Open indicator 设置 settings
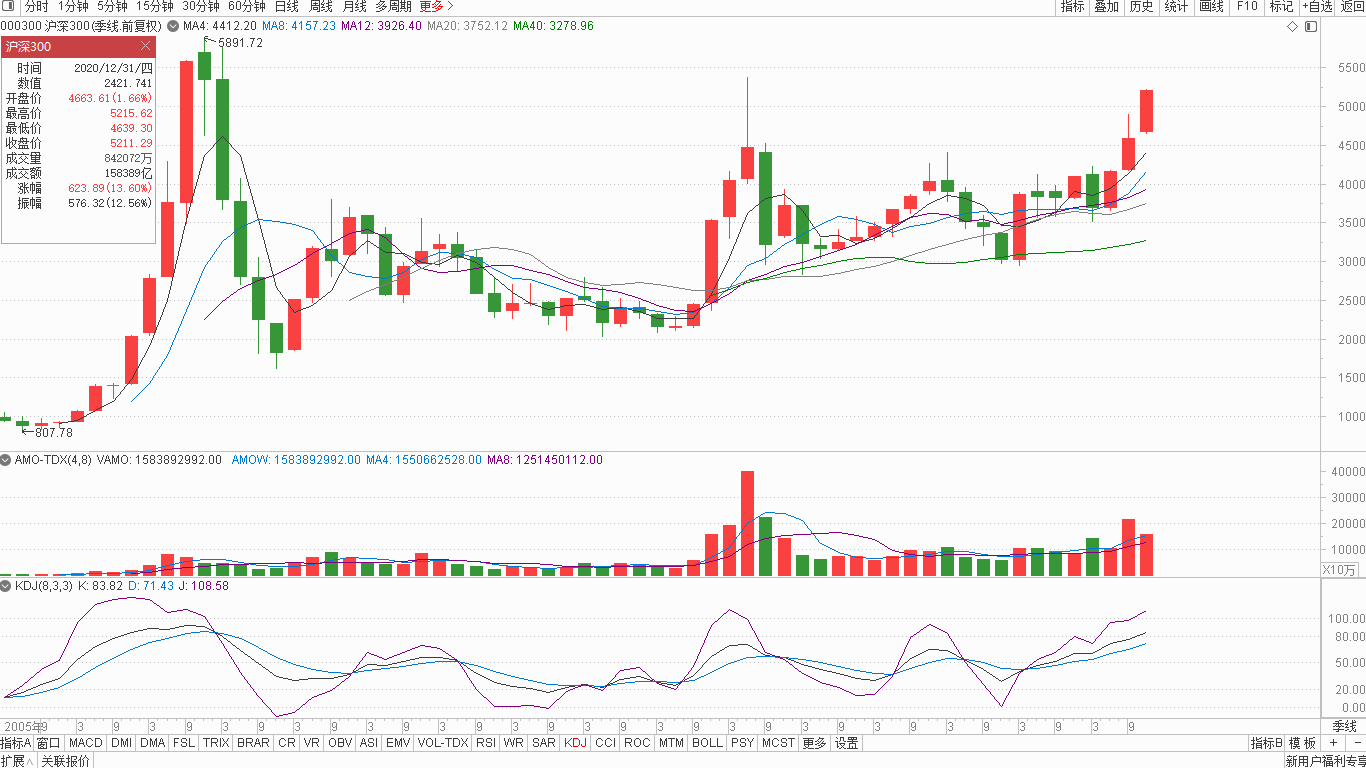Viewport: 1366px width, 768px height. pos(847,743)
